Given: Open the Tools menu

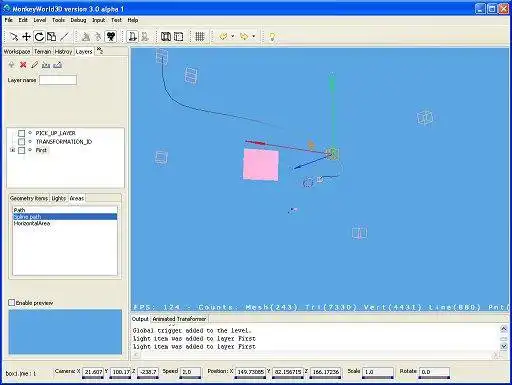Looking at the screenshot, I should (58, 20).
